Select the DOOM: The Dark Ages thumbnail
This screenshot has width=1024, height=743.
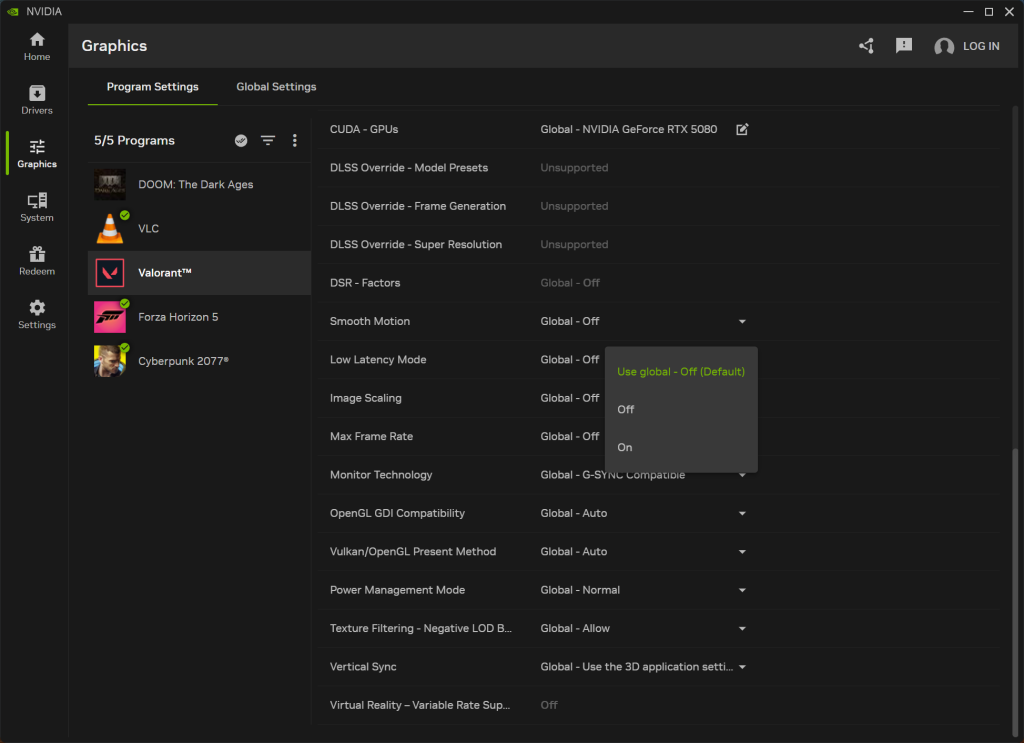pos(110,185)
